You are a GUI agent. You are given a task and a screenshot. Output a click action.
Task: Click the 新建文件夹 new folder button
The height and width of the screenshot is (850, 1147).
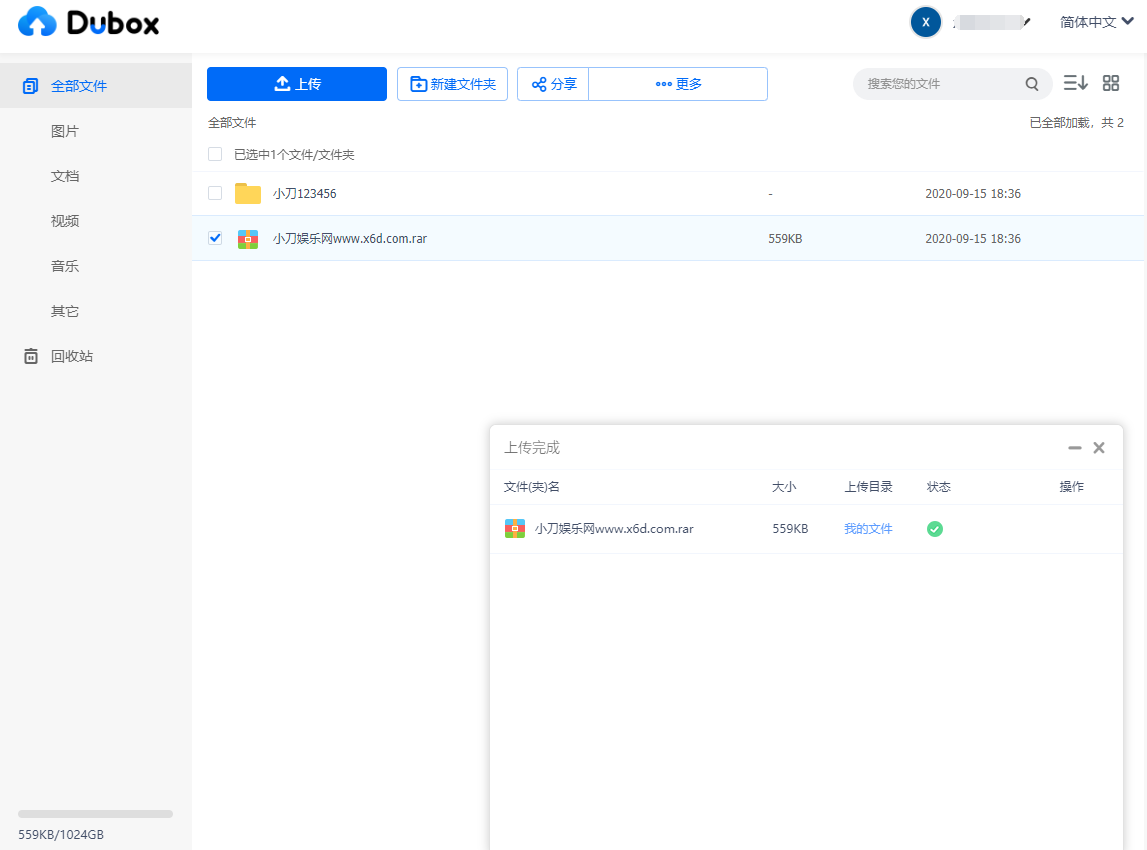point(452,84)
